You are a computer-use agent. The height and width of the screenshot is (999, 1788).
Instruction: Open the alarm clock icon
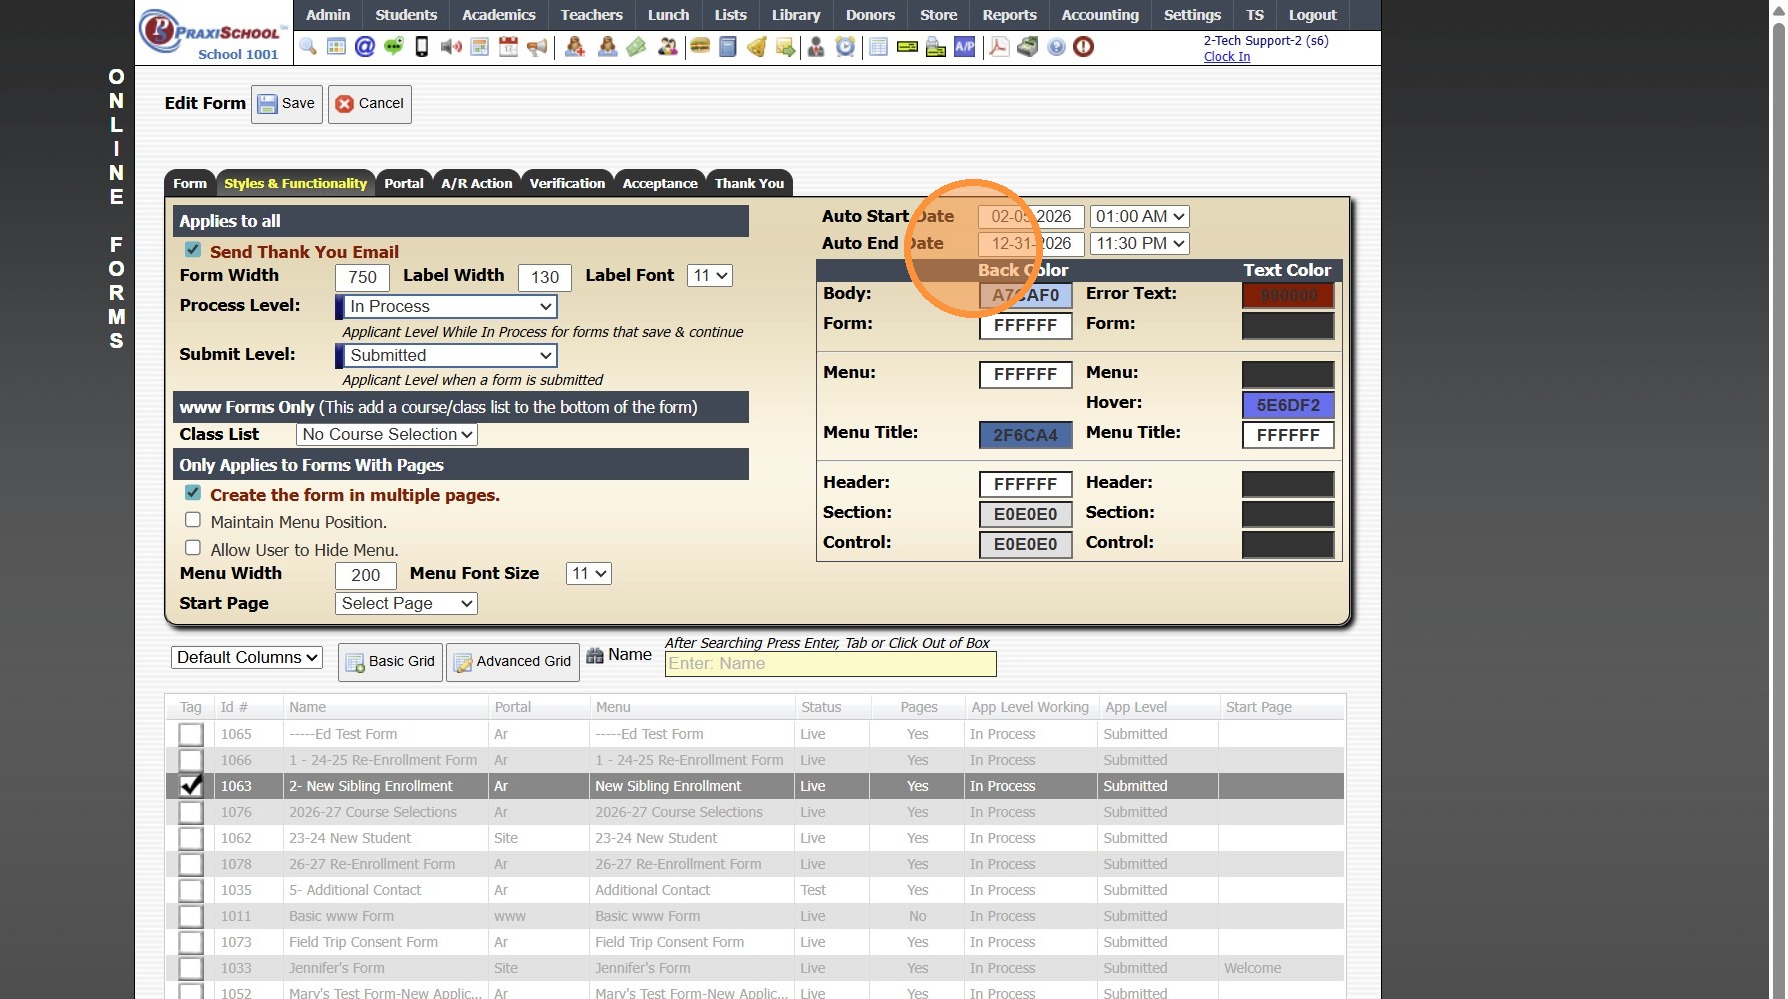[x=846, y=47]
